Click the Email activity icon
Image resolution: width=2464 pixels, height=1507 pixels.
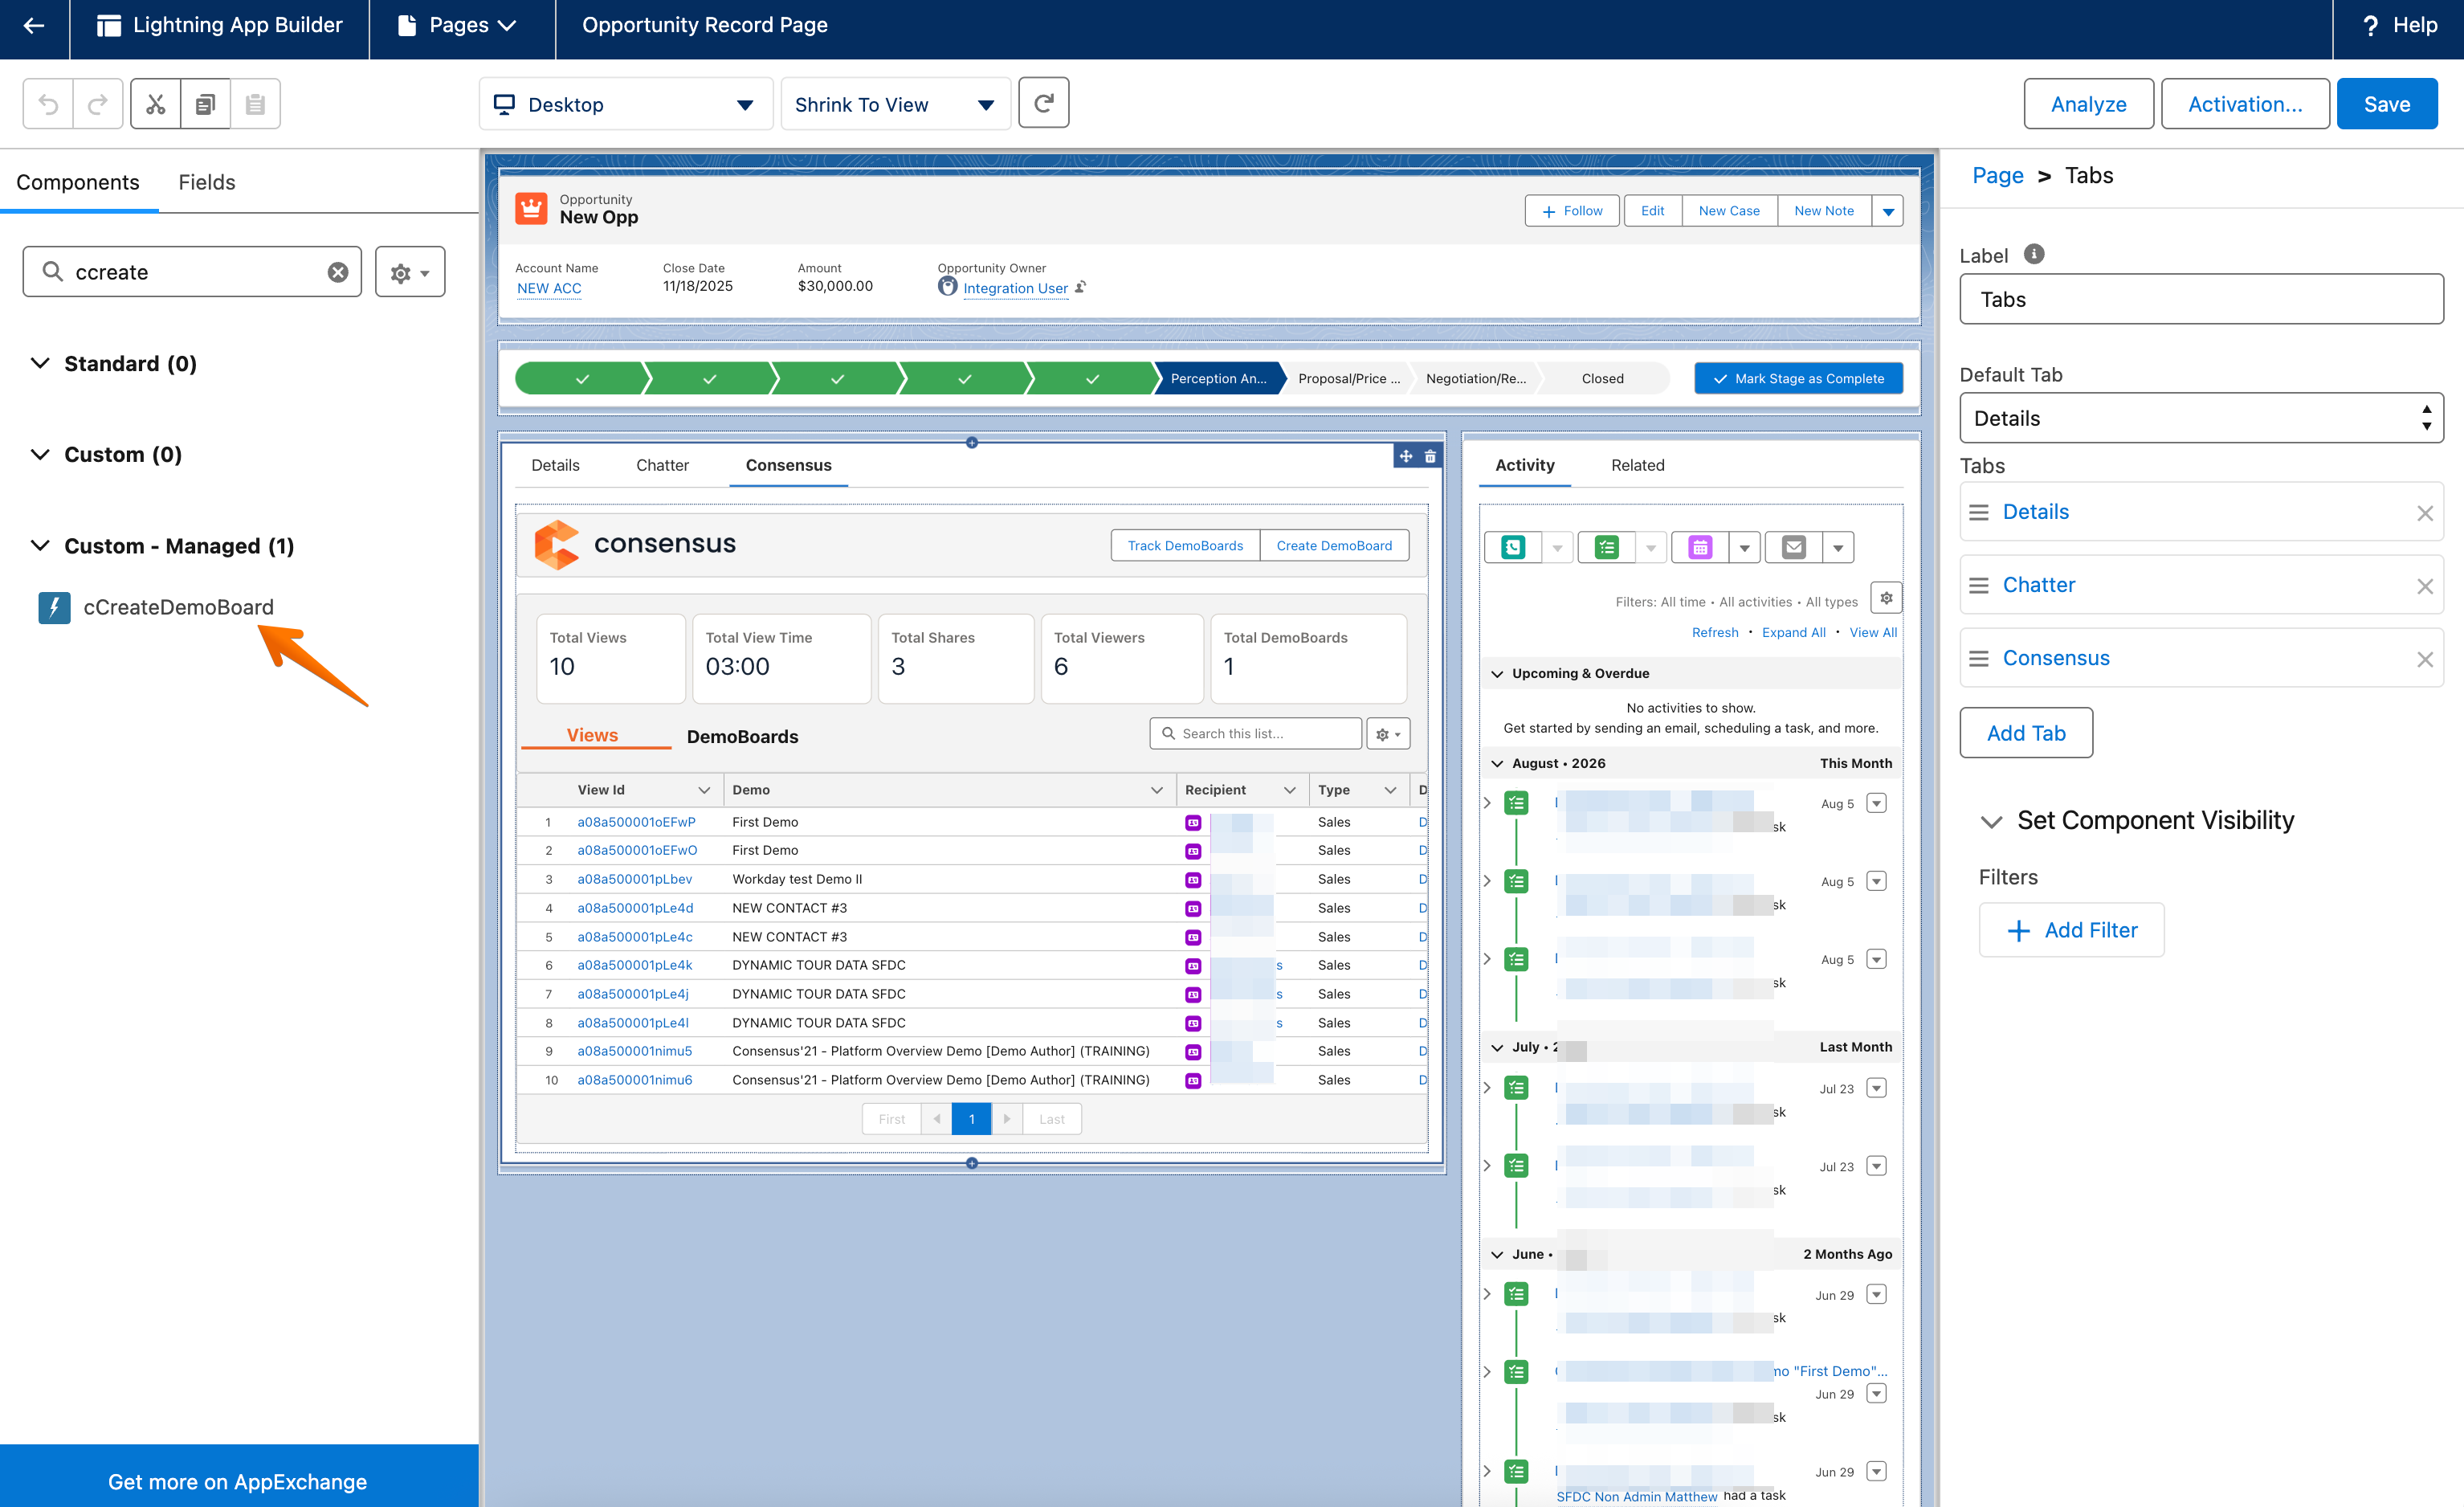[x=1794, y=547]
